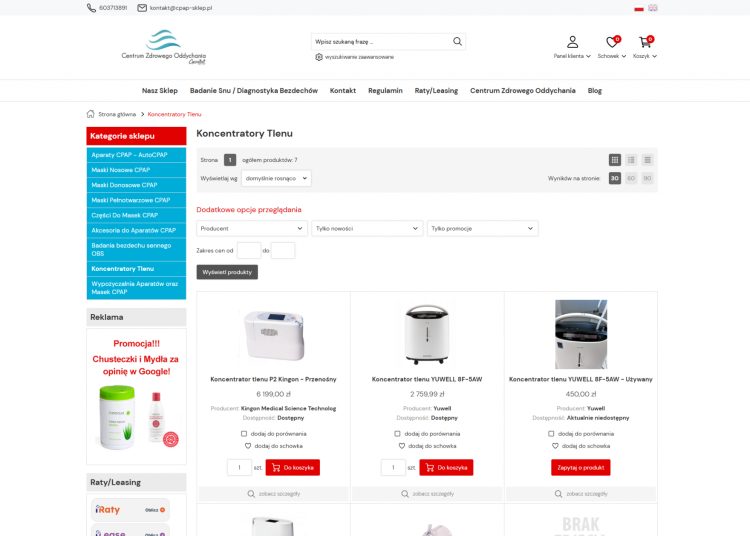The image size is (750, 536).
Task: Click Zapytaj o produkt button
Action: (580, 467)
